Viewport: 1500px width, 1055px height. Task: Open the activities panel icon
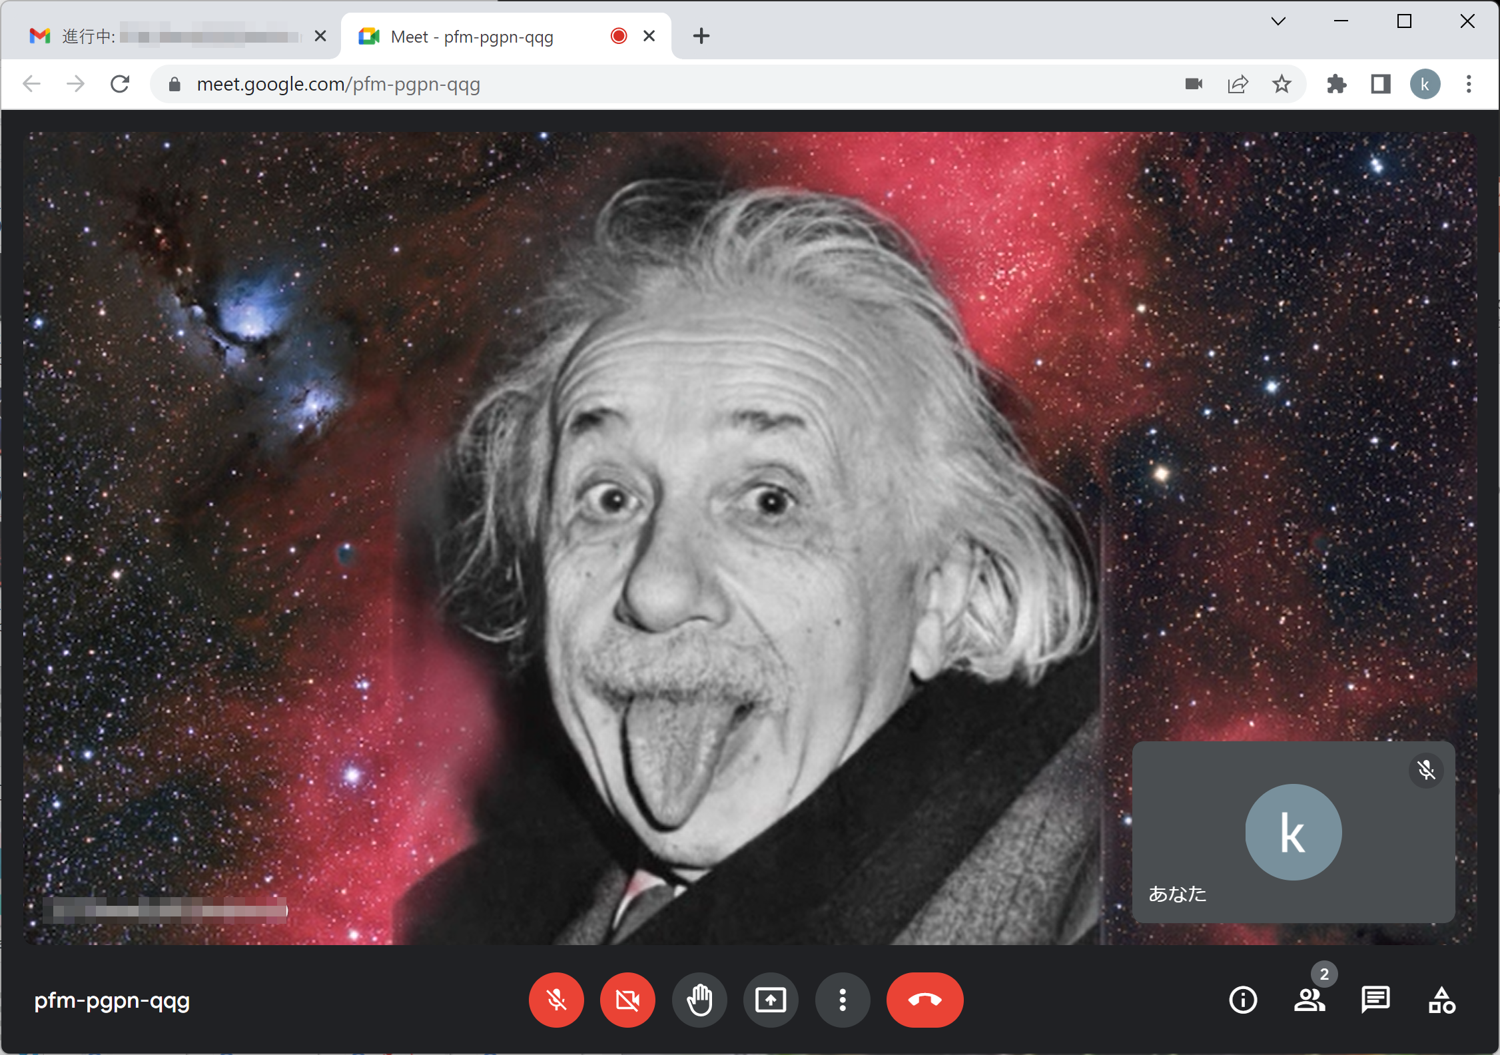(1441, 1000)
